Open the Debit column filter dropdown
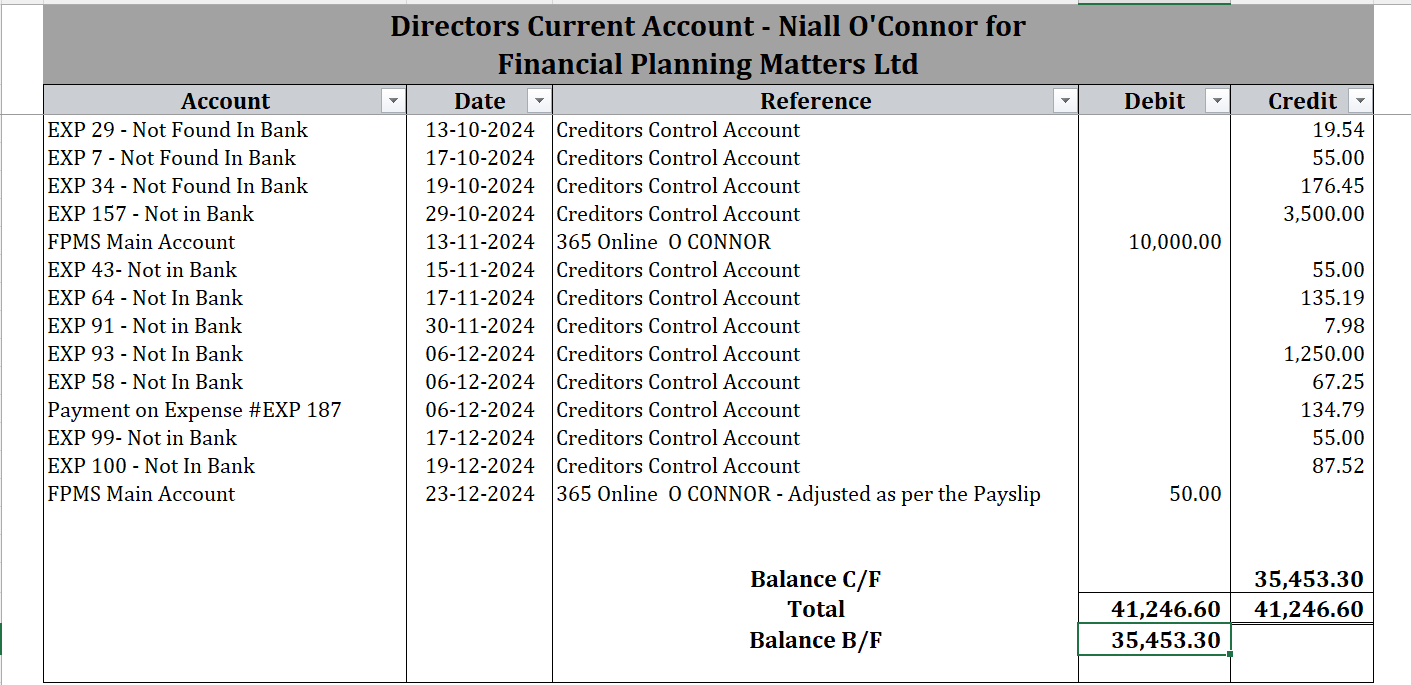This screenshot has width=1411, height=685. coord(1216,101)
